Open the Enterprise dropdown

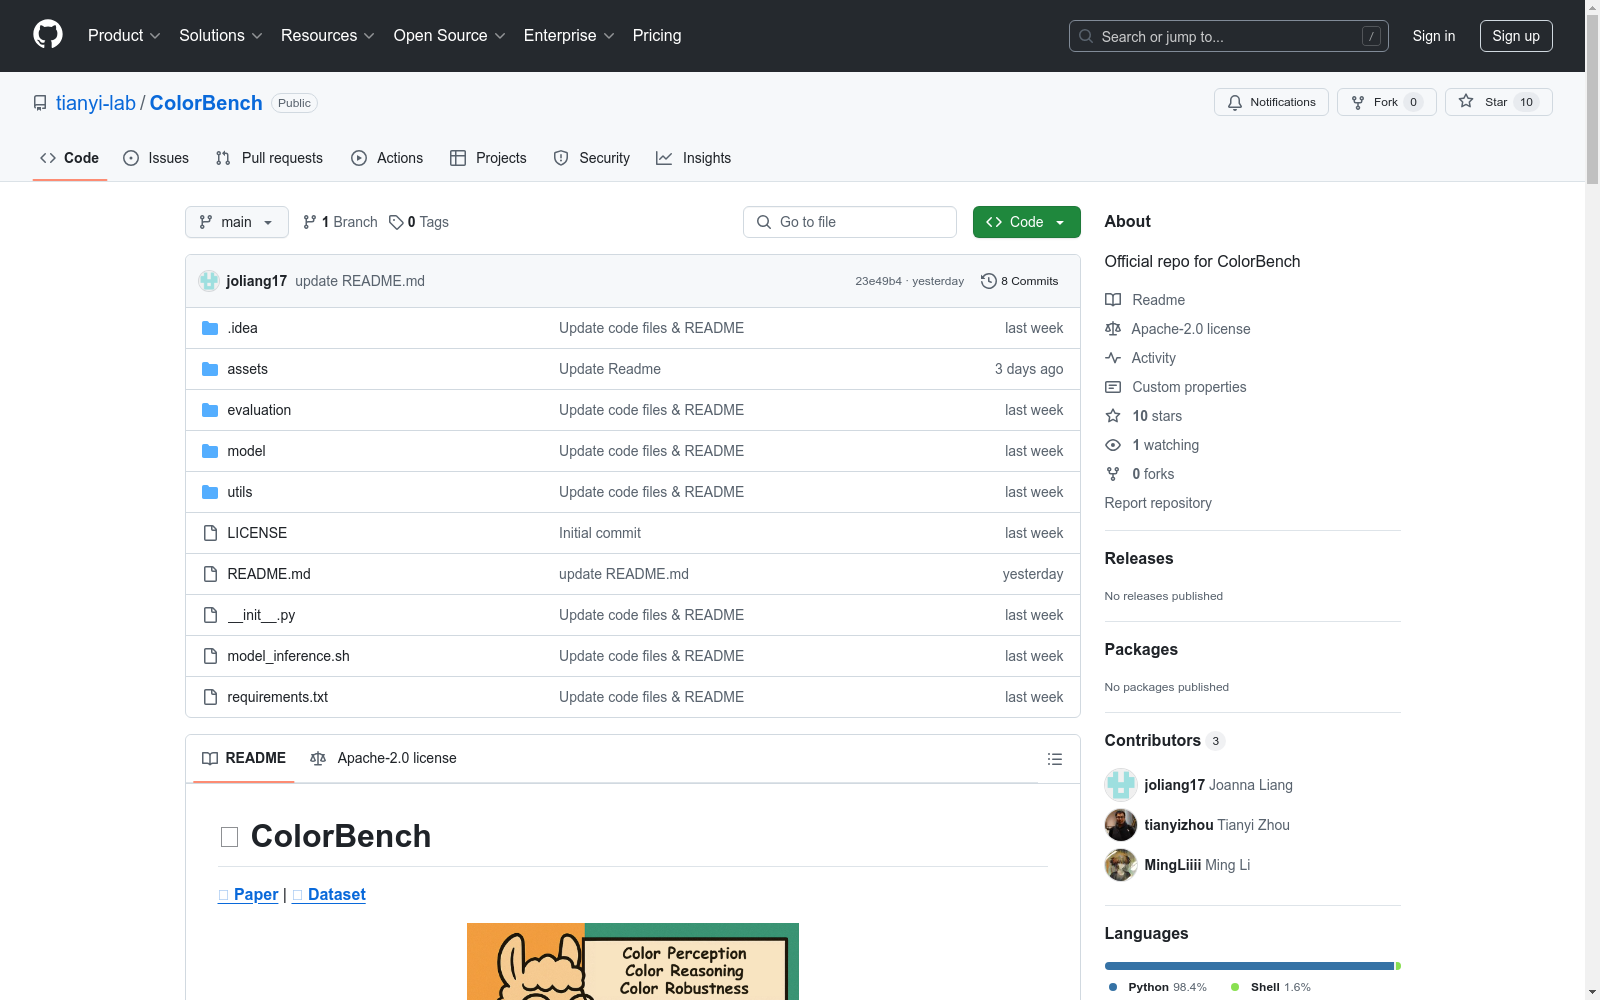[569, 36]
